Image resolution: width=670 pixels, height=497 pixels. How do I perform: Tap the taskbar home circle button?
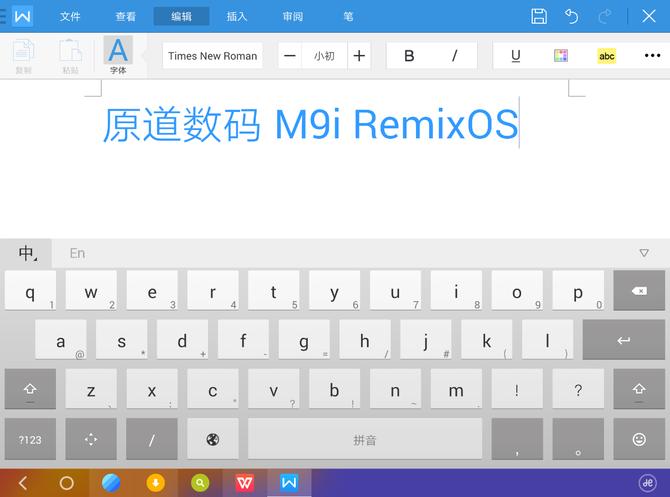[67, 483]
